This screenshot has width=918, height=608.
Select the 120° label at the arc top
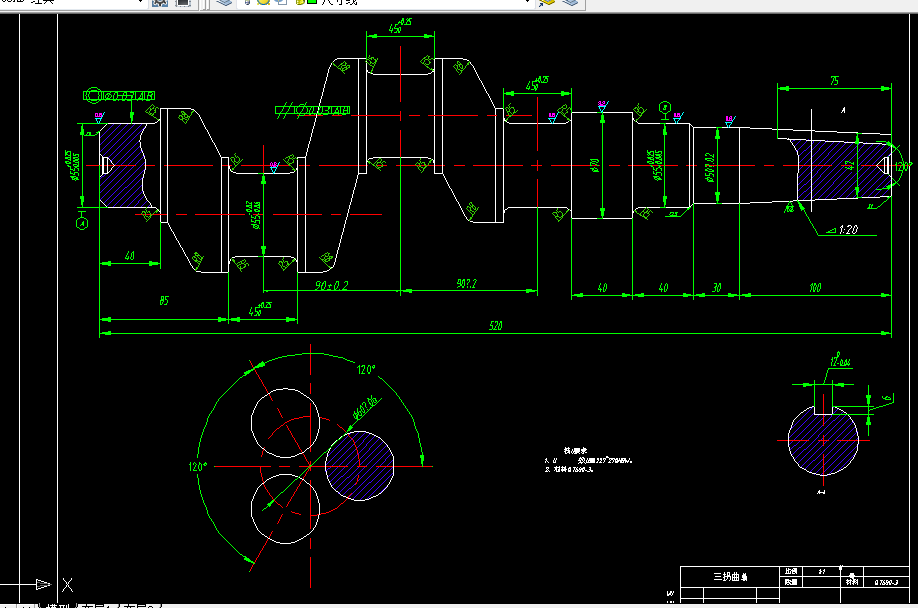366,370
